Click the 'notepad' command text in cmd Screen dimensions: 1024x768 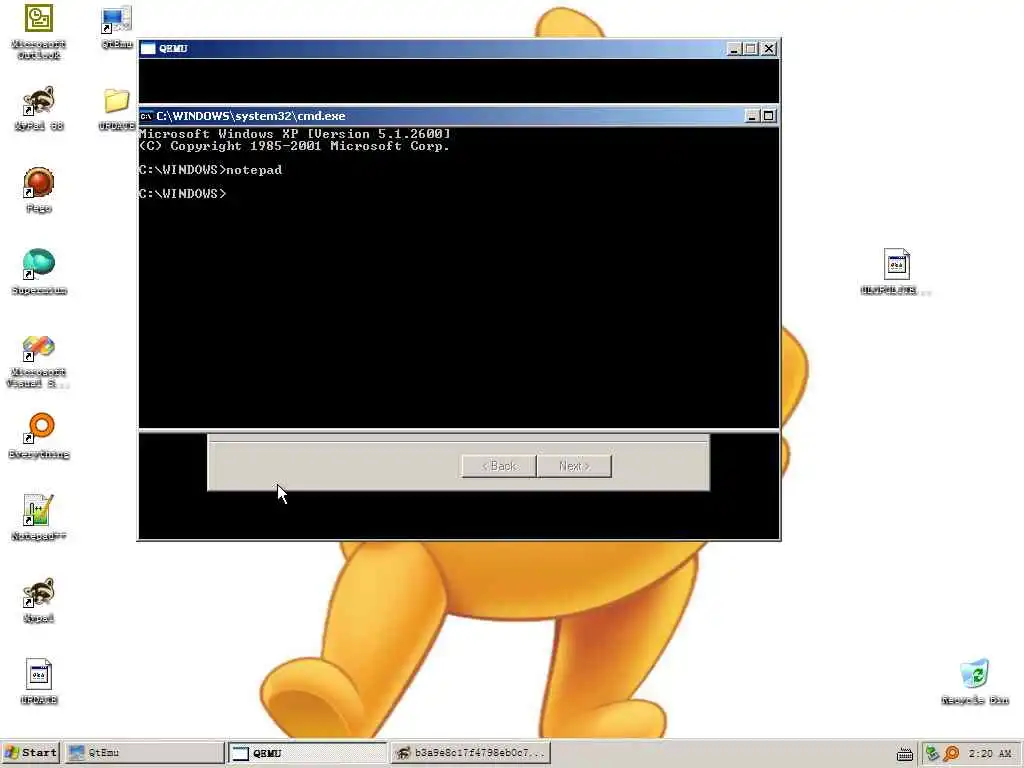tap(254, 170)
